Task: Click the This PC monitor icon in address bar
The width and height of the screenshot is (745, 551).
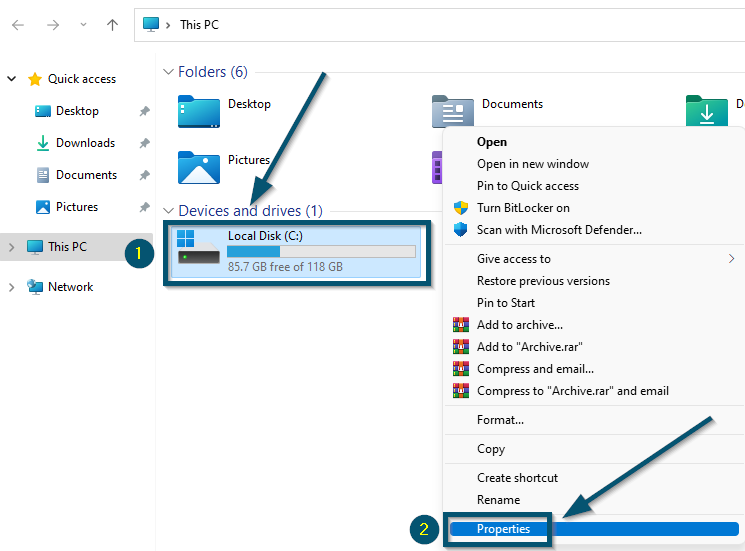Action: coord(151,24)
